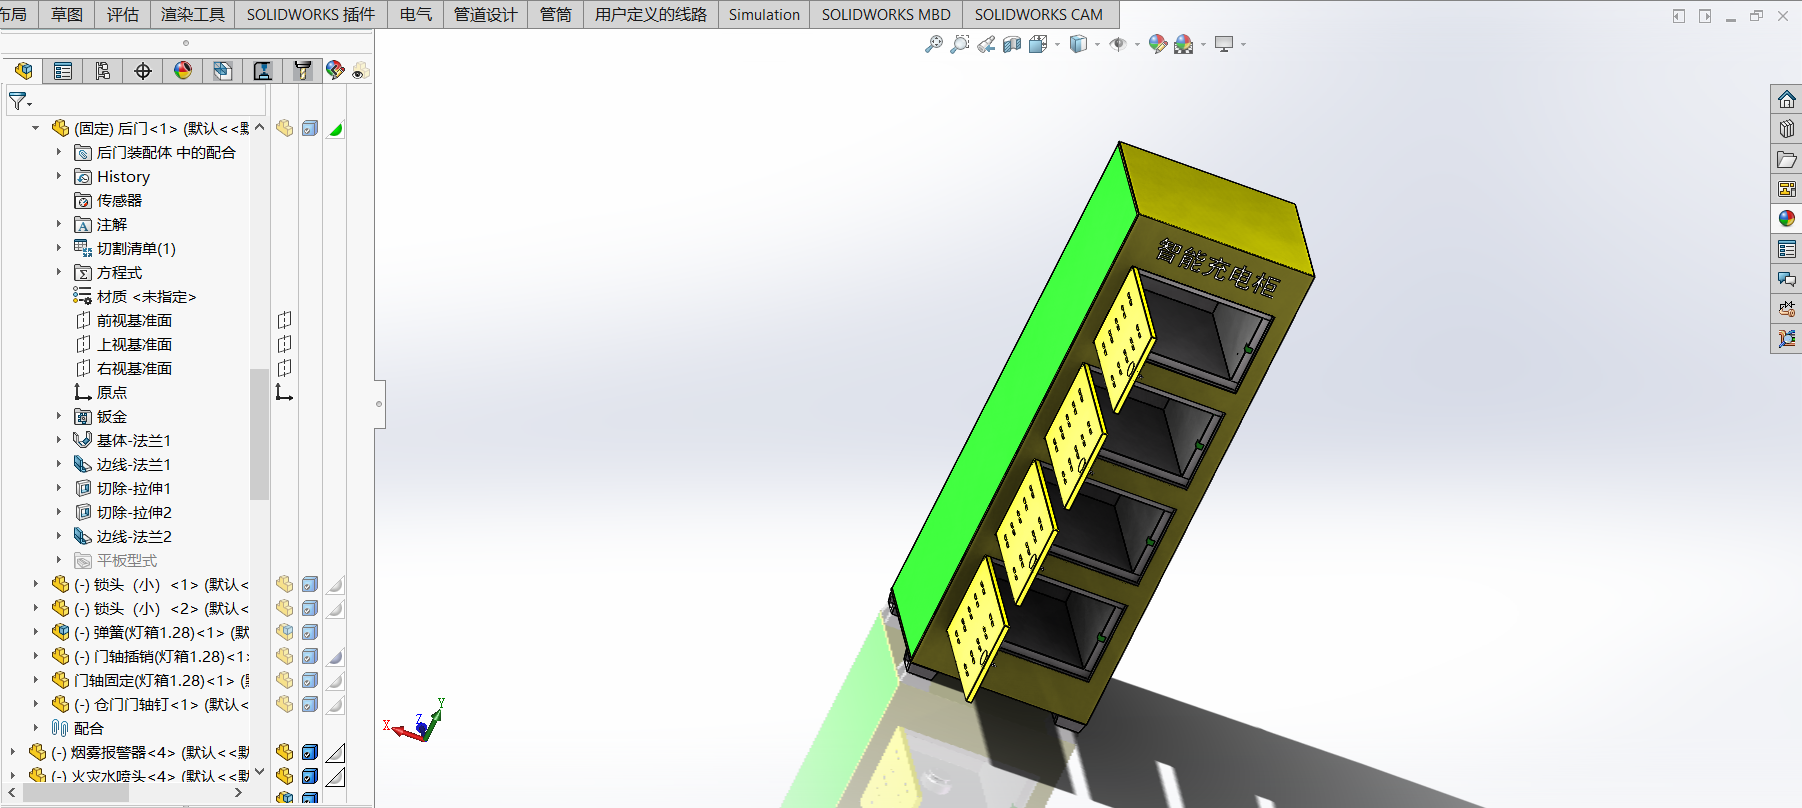The image size is (1802, 808).
Task: Switch to the 渲染工具 tab
Action: point(193,14)
